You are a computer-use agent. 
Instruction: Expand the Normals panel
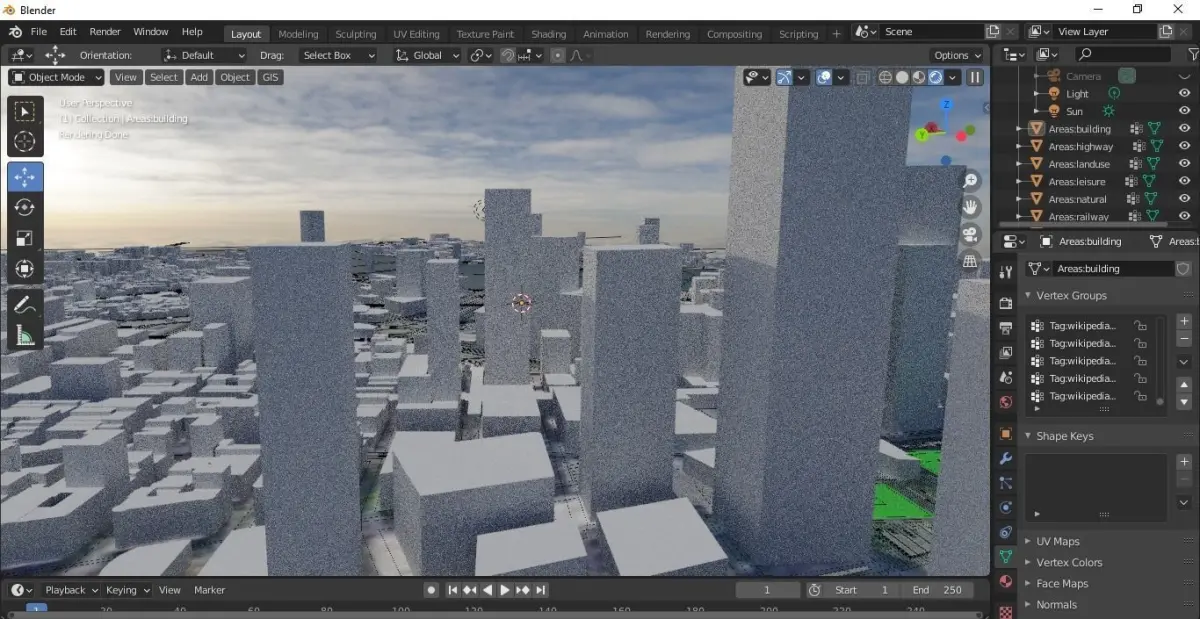1056,604
